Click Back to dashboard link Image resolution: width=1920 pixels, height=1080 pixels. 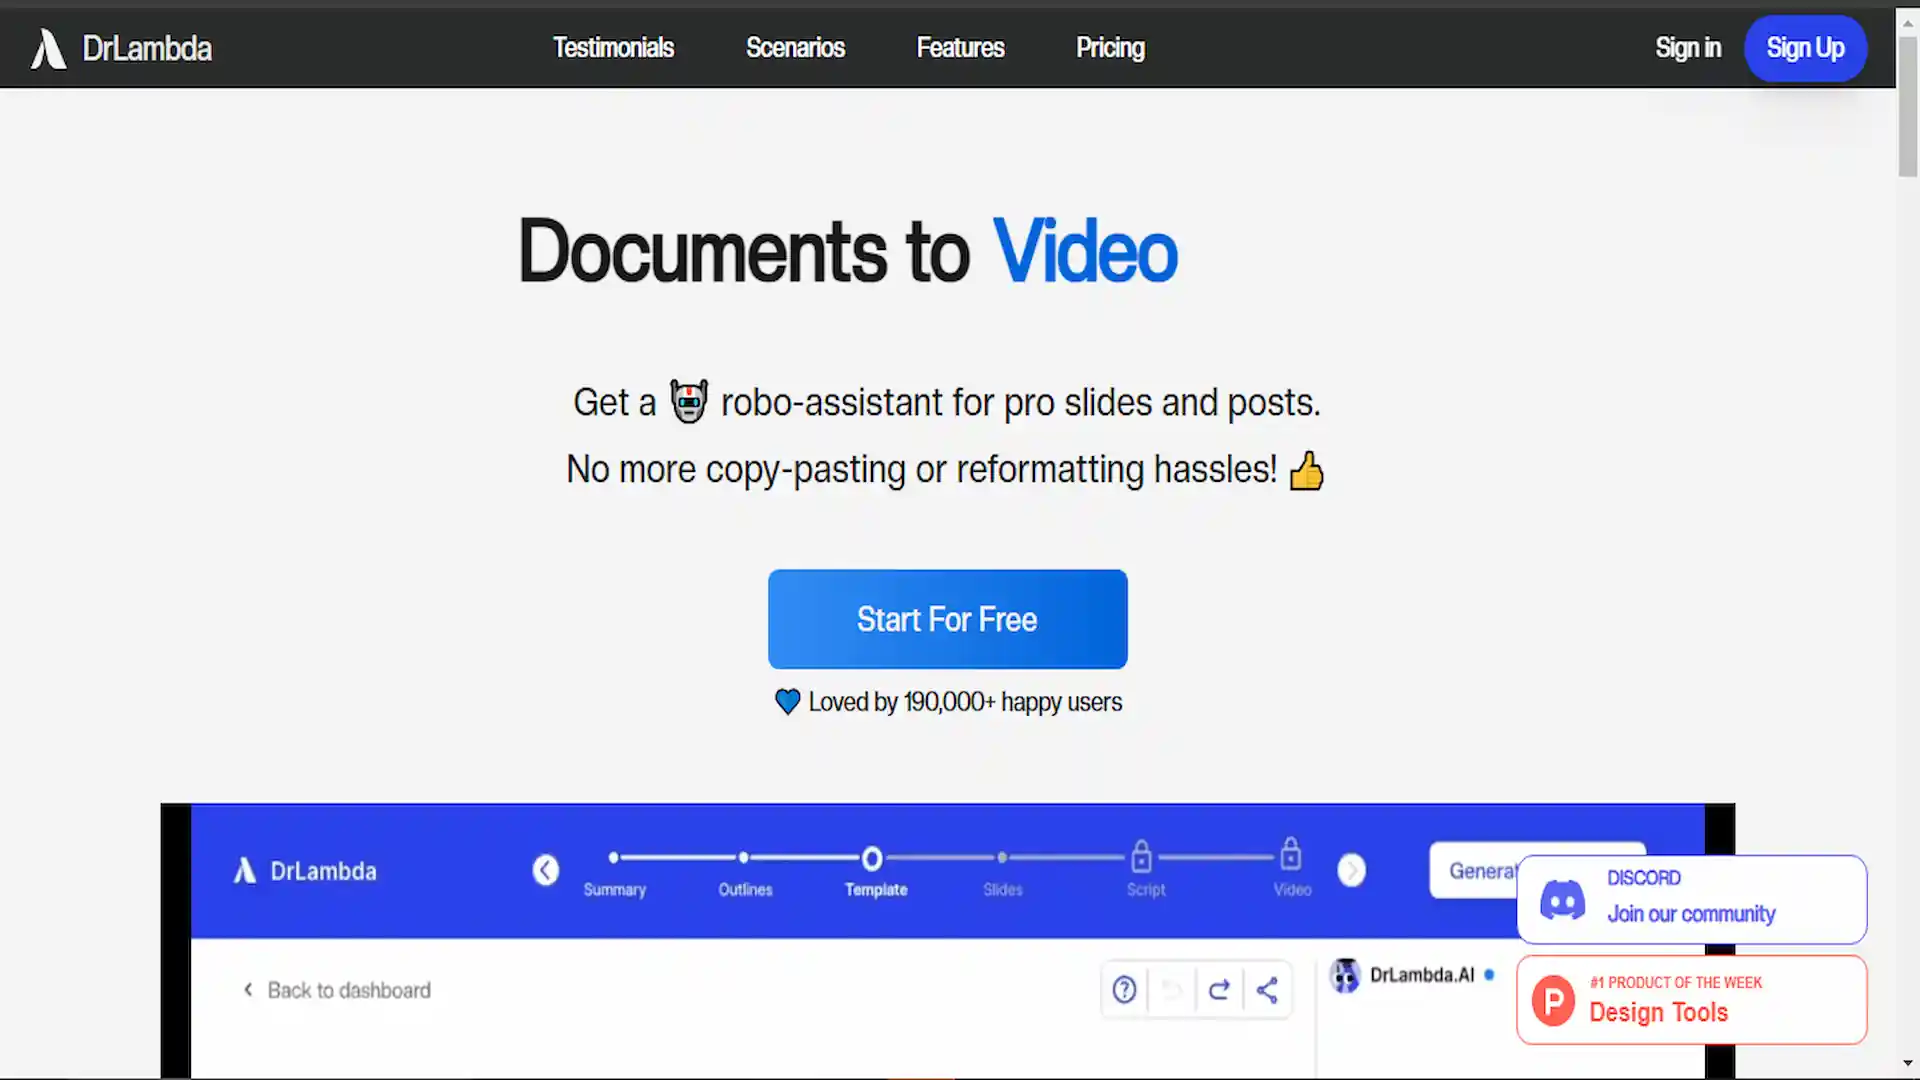338,990
